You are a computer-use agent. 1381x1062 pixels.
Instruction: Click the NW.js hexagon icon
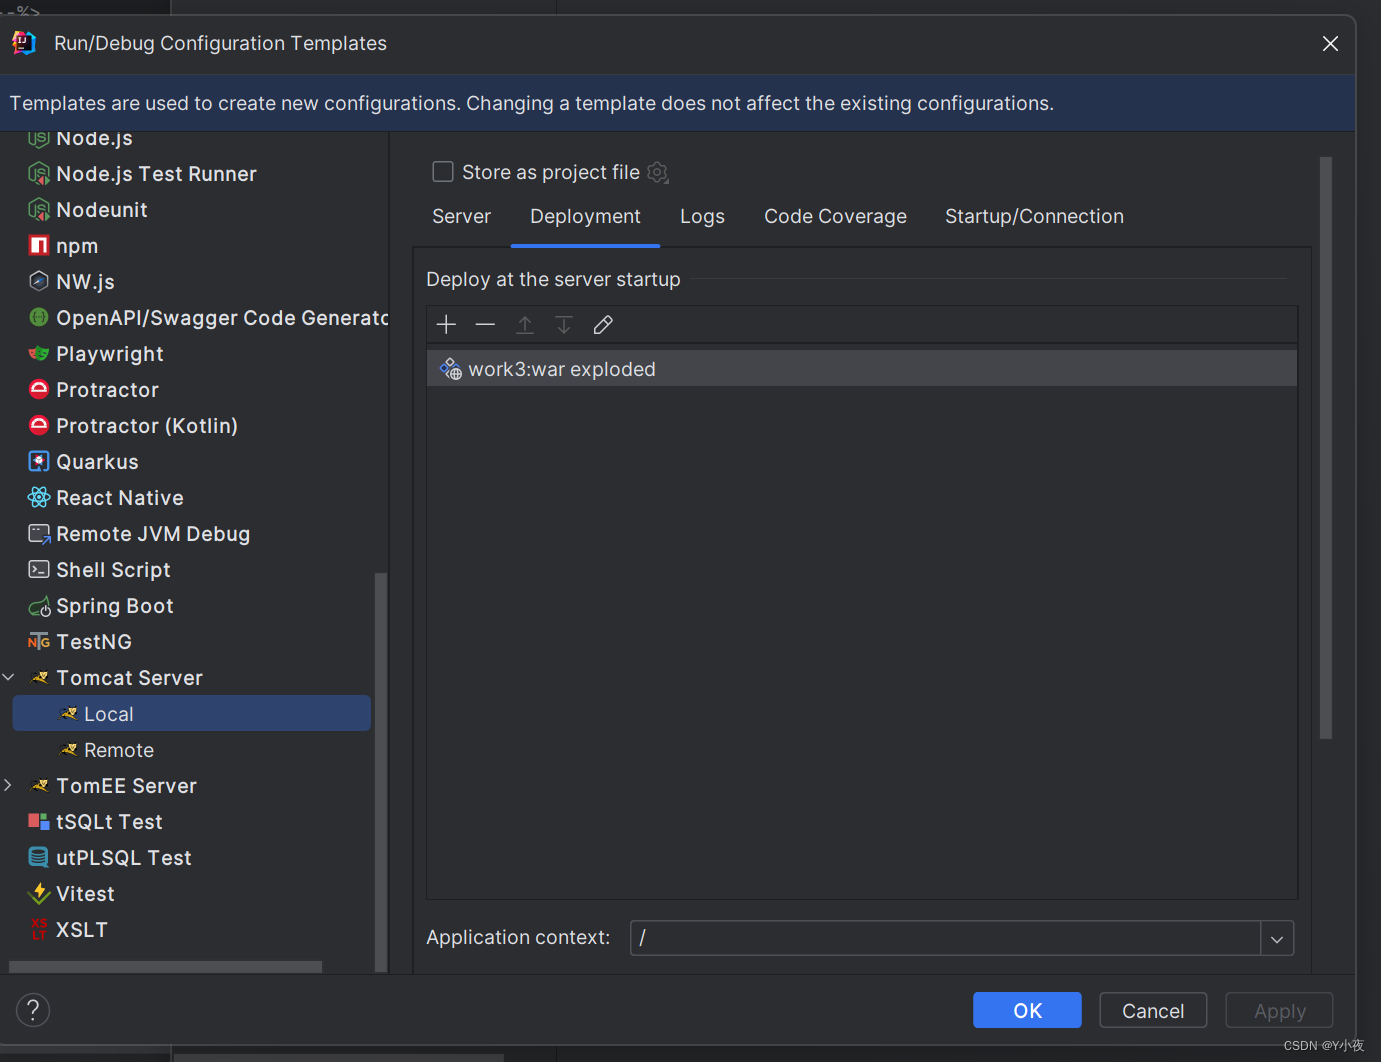39,281
